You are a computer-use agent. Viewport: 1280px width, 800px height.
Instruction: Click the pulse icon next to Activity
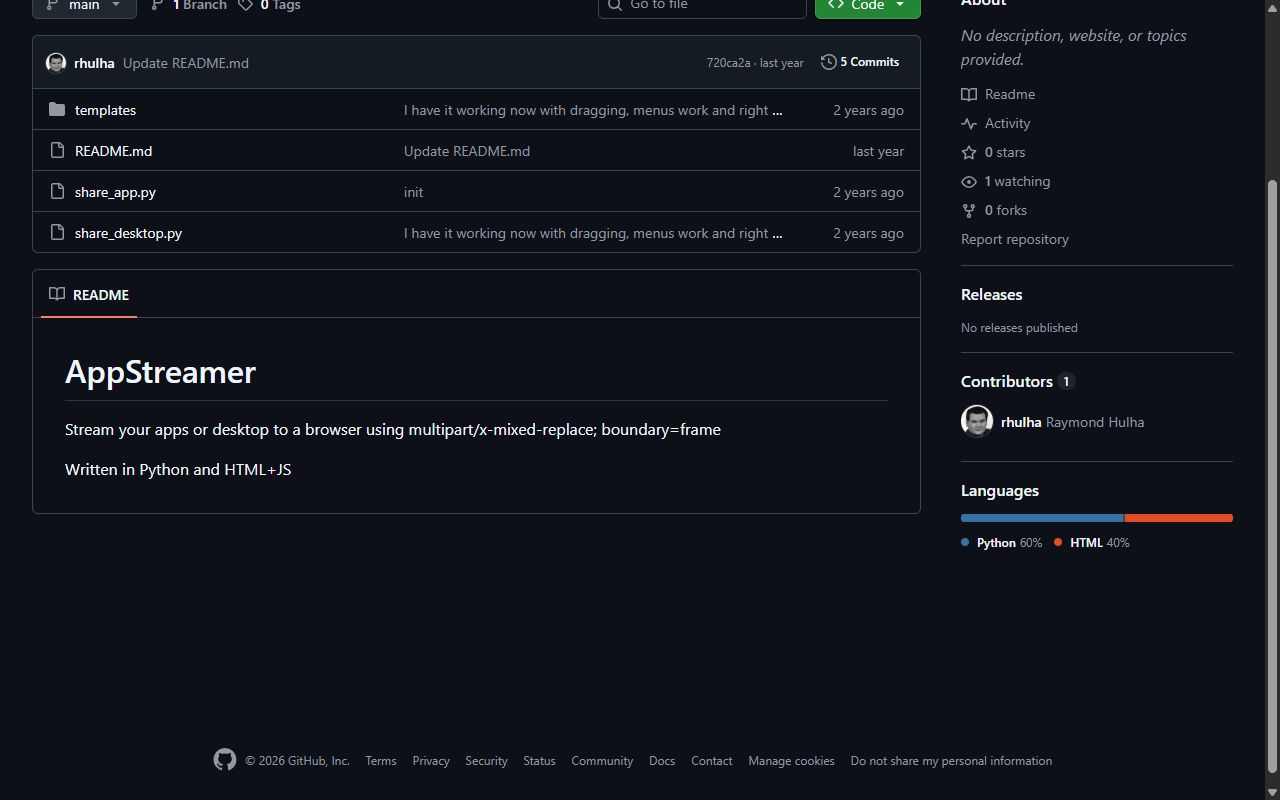pyautogui.click(x=969, y=123)
